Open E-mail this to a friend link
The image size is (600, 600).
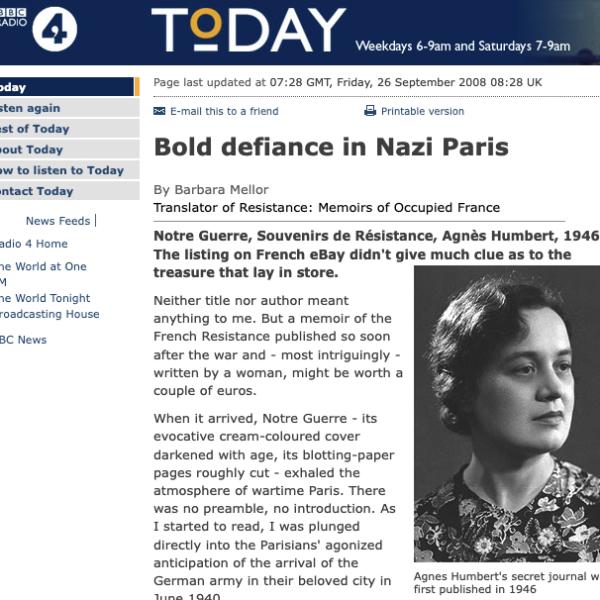224,111
